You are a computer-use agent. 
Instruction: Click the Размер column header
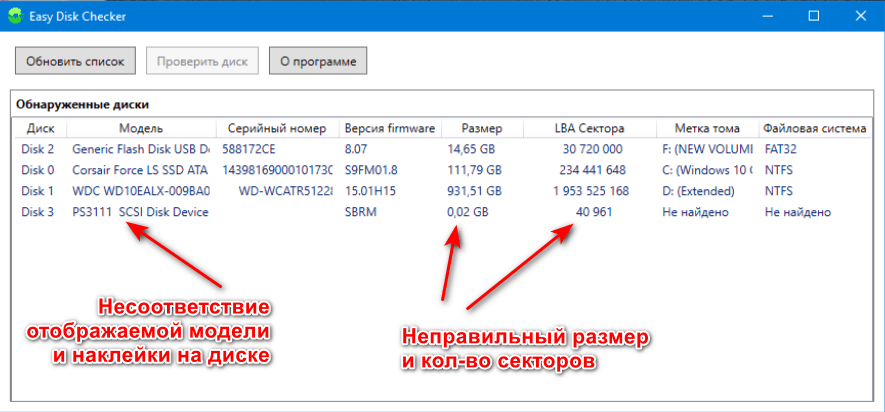click(482, 129)
